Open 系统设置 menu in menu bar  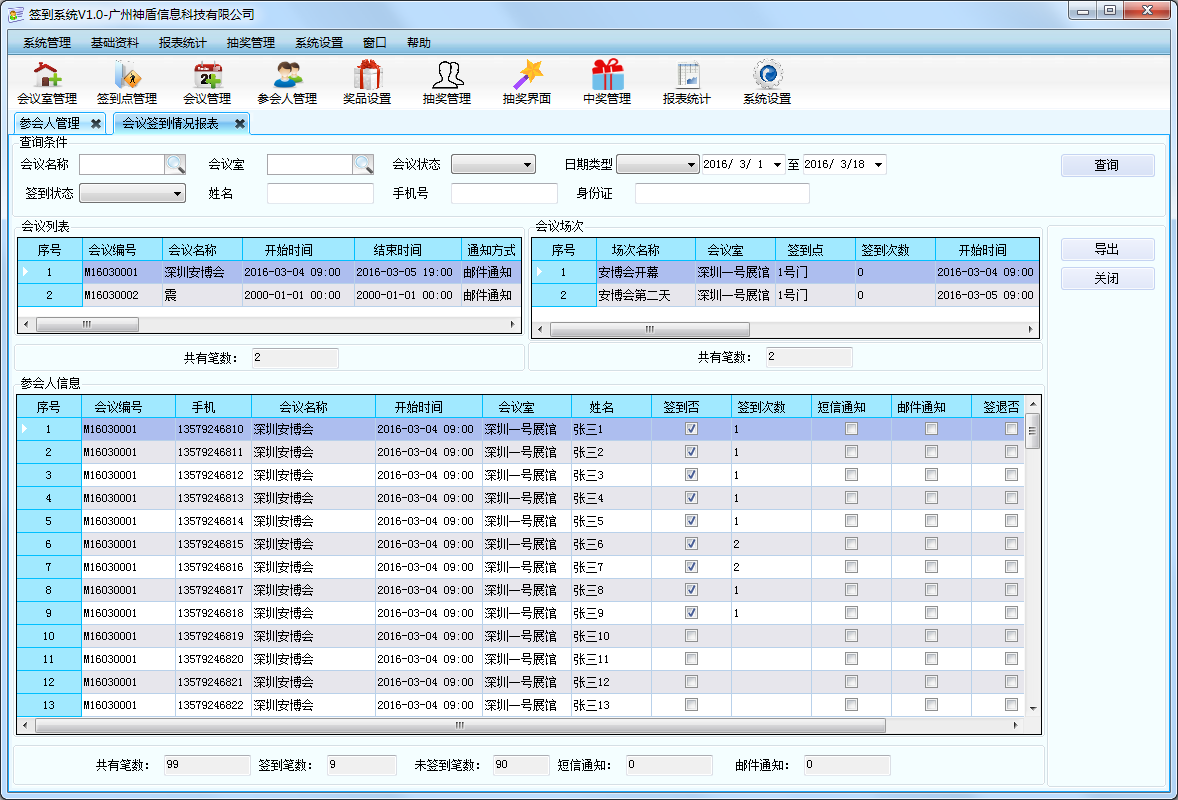pyautogui.click(x=319, y=43)
